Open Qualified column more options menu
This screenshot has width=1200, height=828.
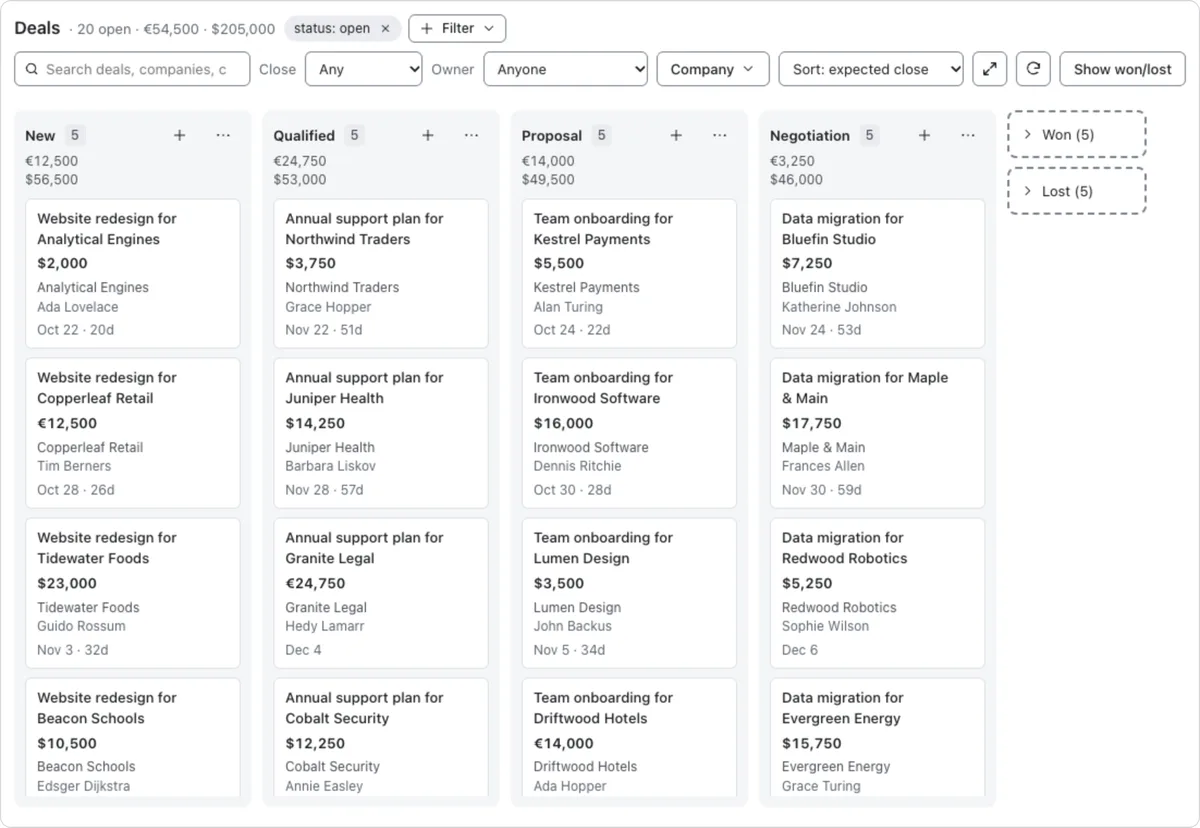pyautogui.click(x=471, y=135)
